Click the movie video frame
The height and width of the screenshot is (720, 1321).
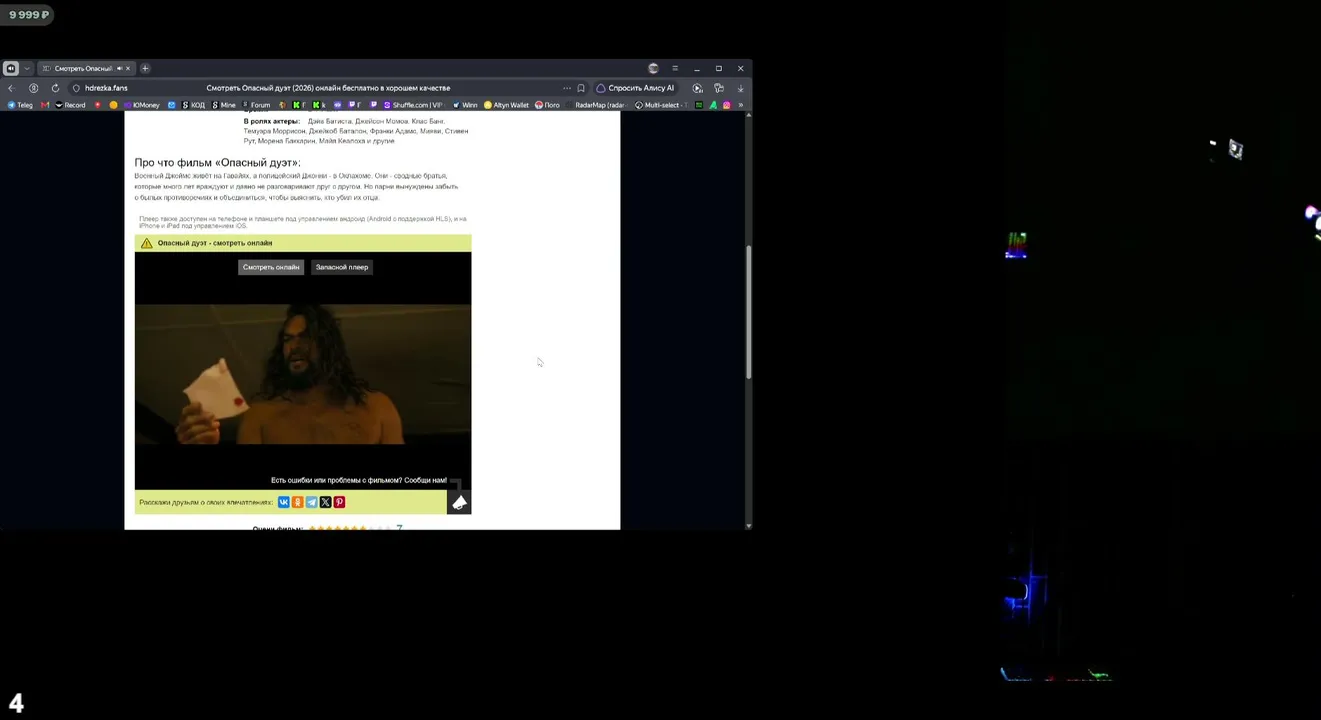click(x=303, y=374)
